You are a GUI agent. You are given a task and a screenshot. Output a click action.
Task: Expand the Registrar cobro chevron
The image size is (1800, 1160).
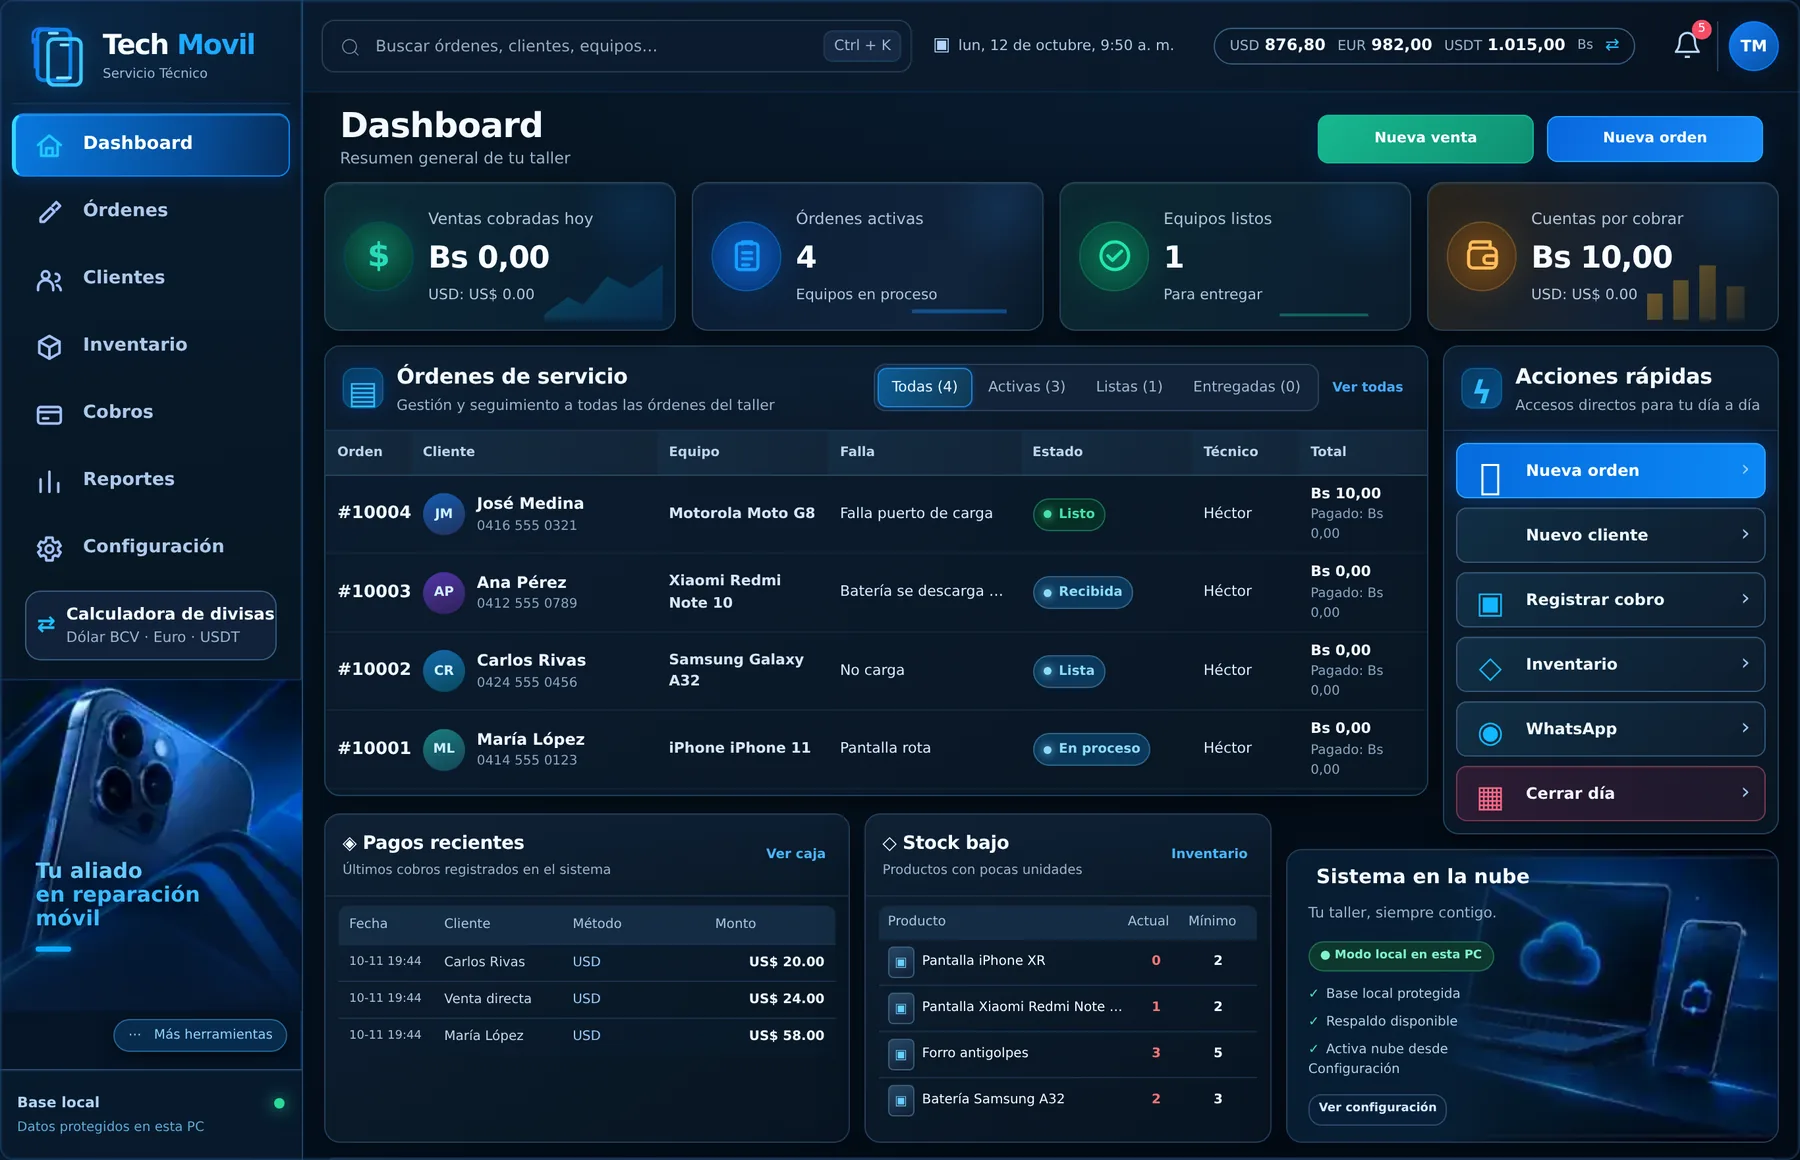coord(1745,599)
